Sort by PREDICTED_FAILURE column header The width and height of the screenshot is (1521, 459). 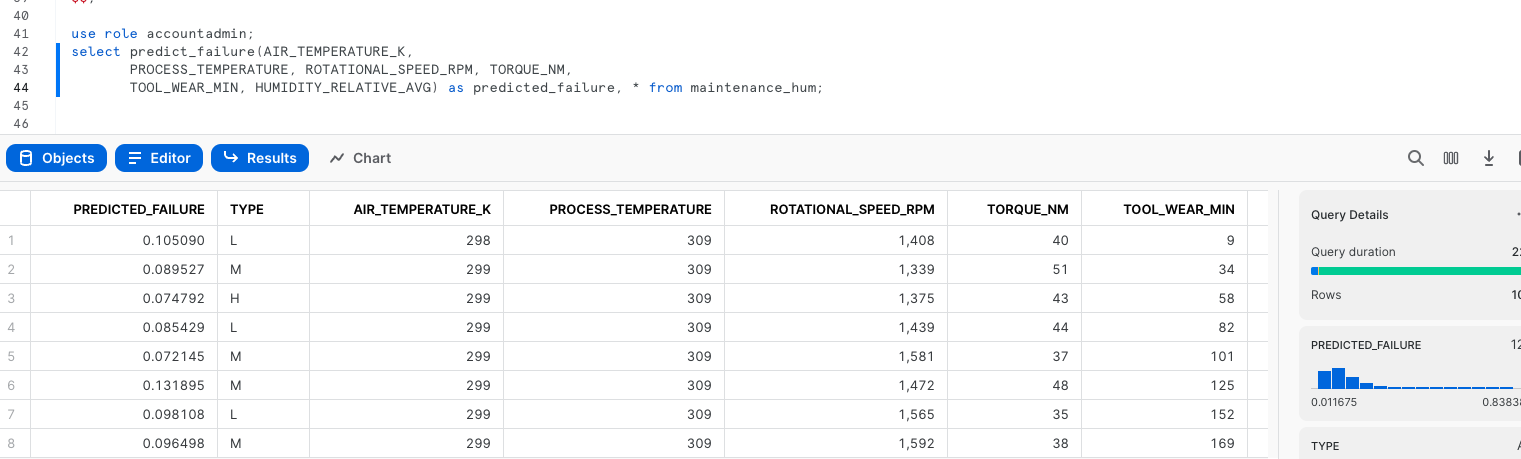coord(138,209)
